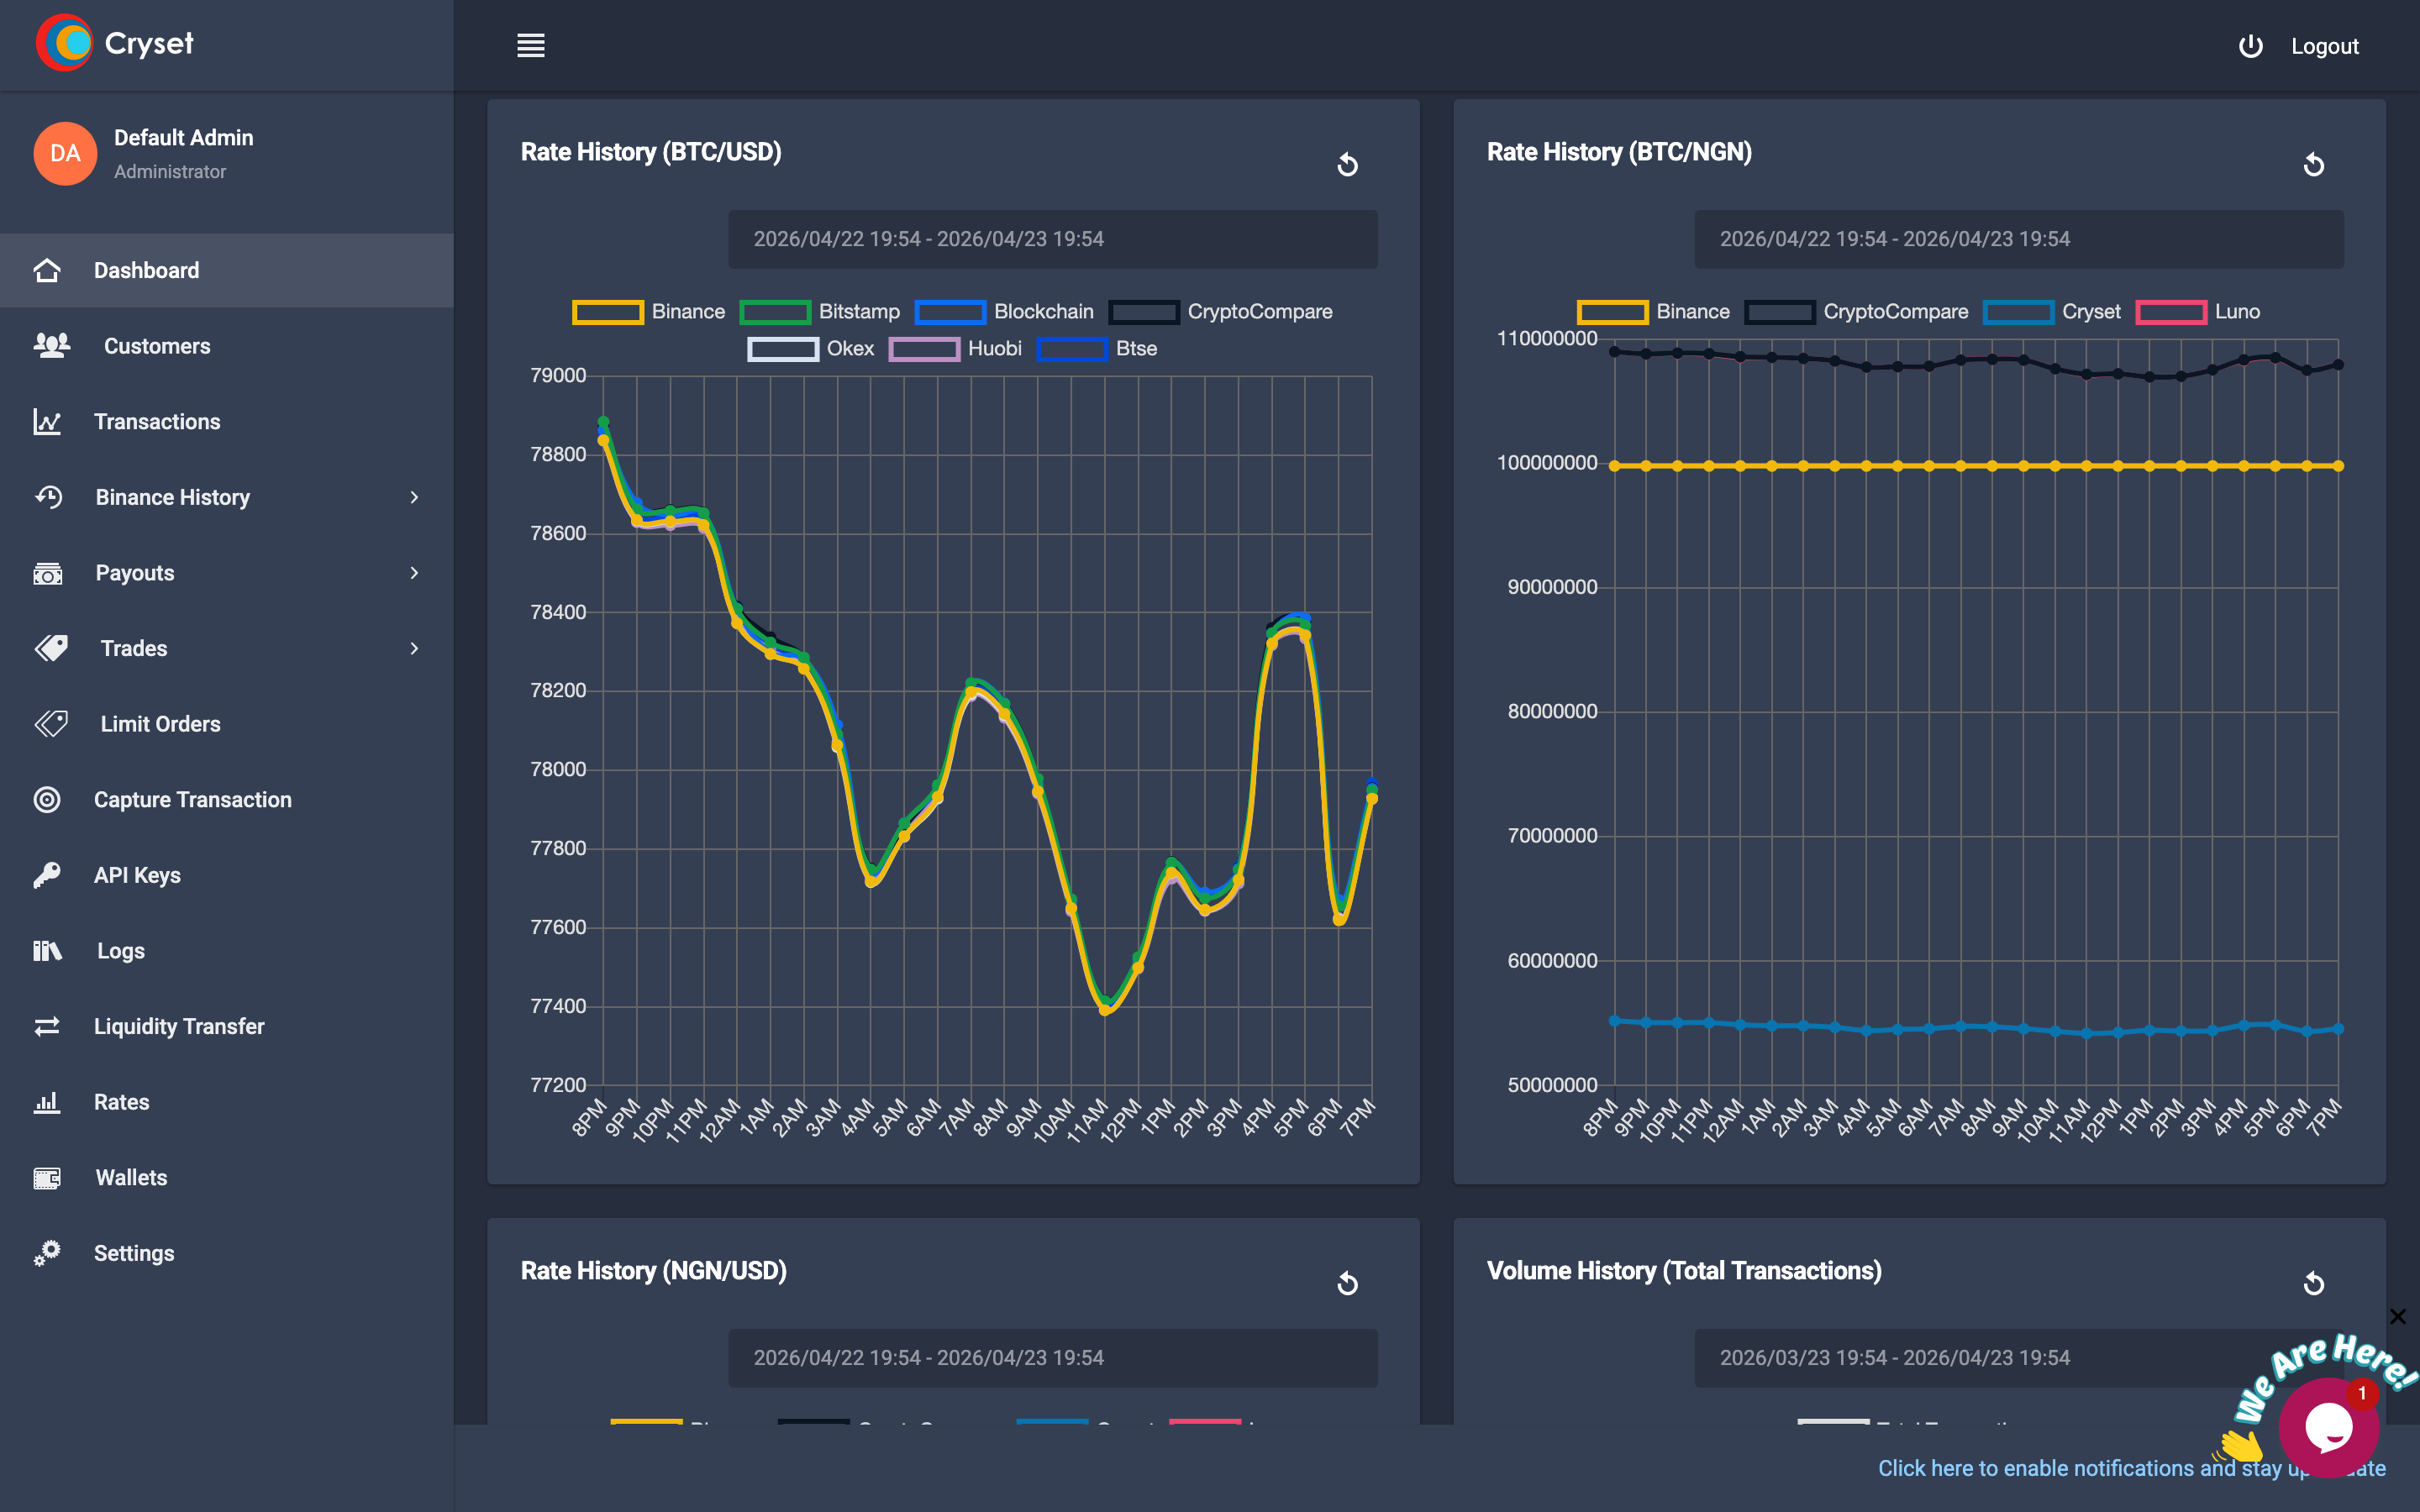Expand the Binance History submenu chevron
Viewport: 2420px width, 1512px height.
coord(414,497)
